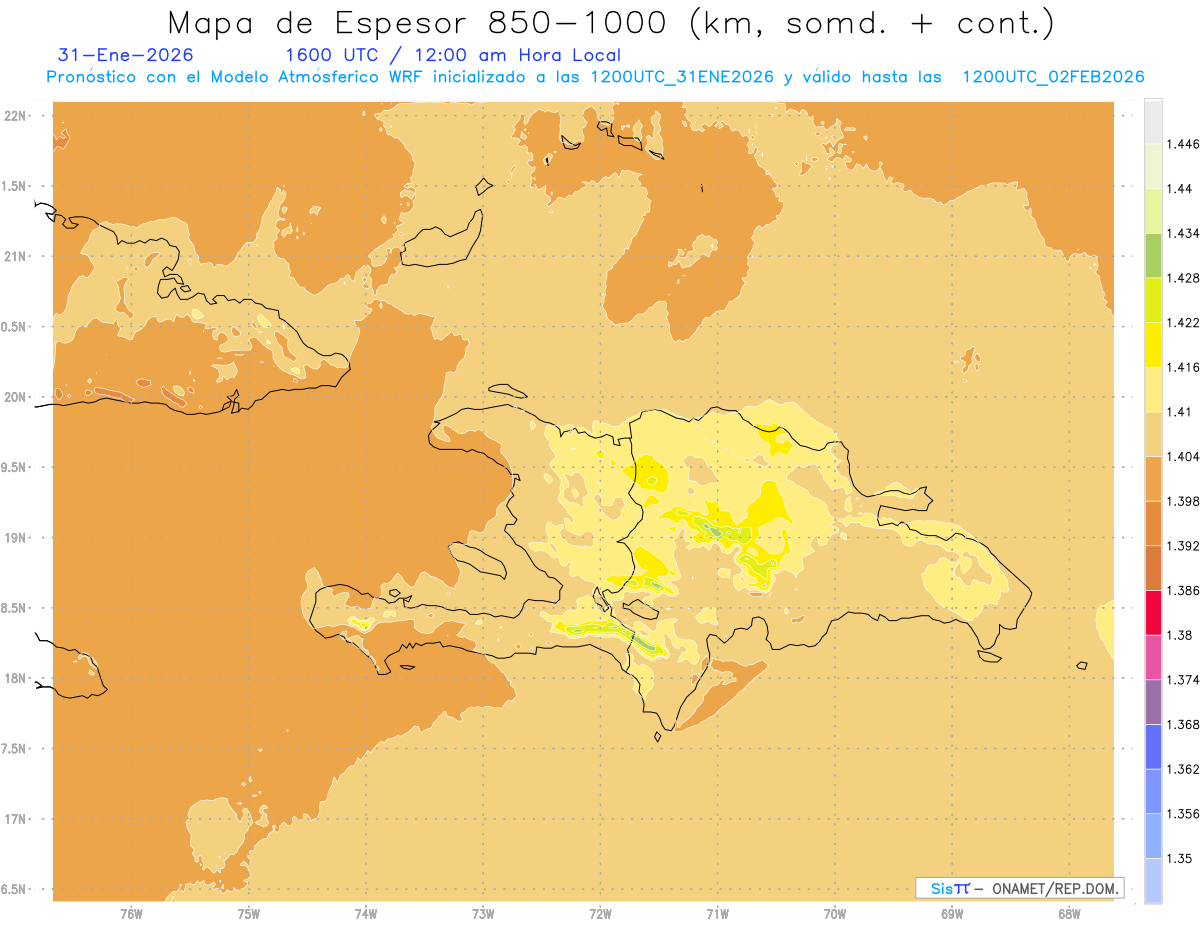Click the light gray swatch above 1.446
The image size is (1200, 927).
pos(1153,121)
